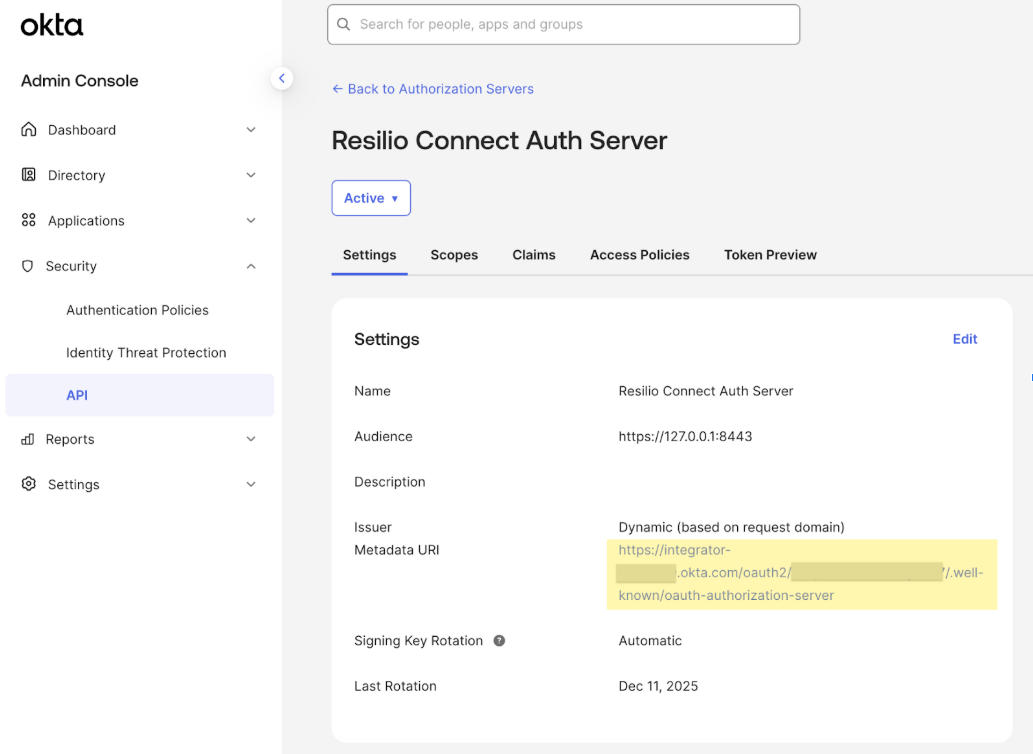Screen dimensions: 1033x754
Task: Go back to Authorization Servers
Action: click(x=433, y=89)
